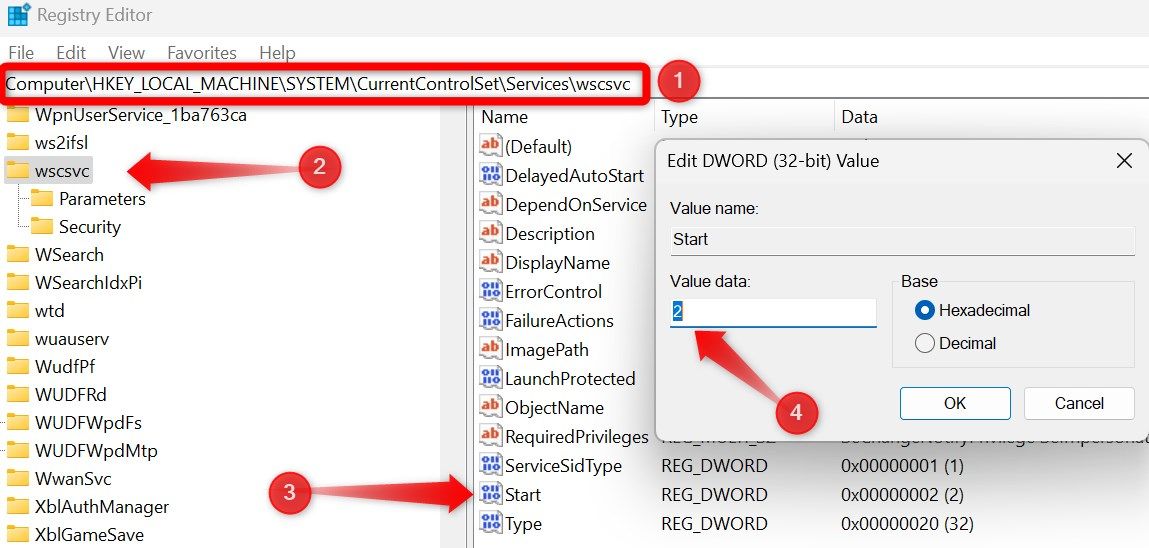Select the WUDFRd folder icon
The width and height of the screenshot is (1149, 548).
click(x=17, y=394)
